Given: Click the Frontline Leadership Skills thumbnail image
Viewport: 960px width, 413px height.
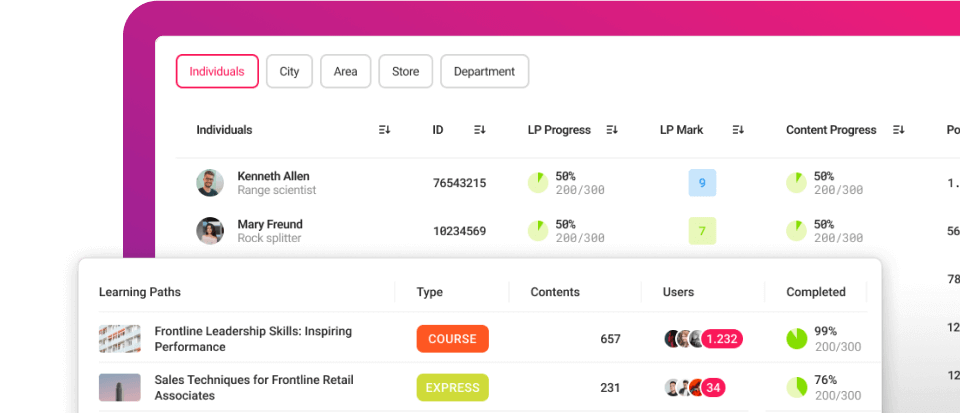Looking at the screenshot, I should coord(119,339).
